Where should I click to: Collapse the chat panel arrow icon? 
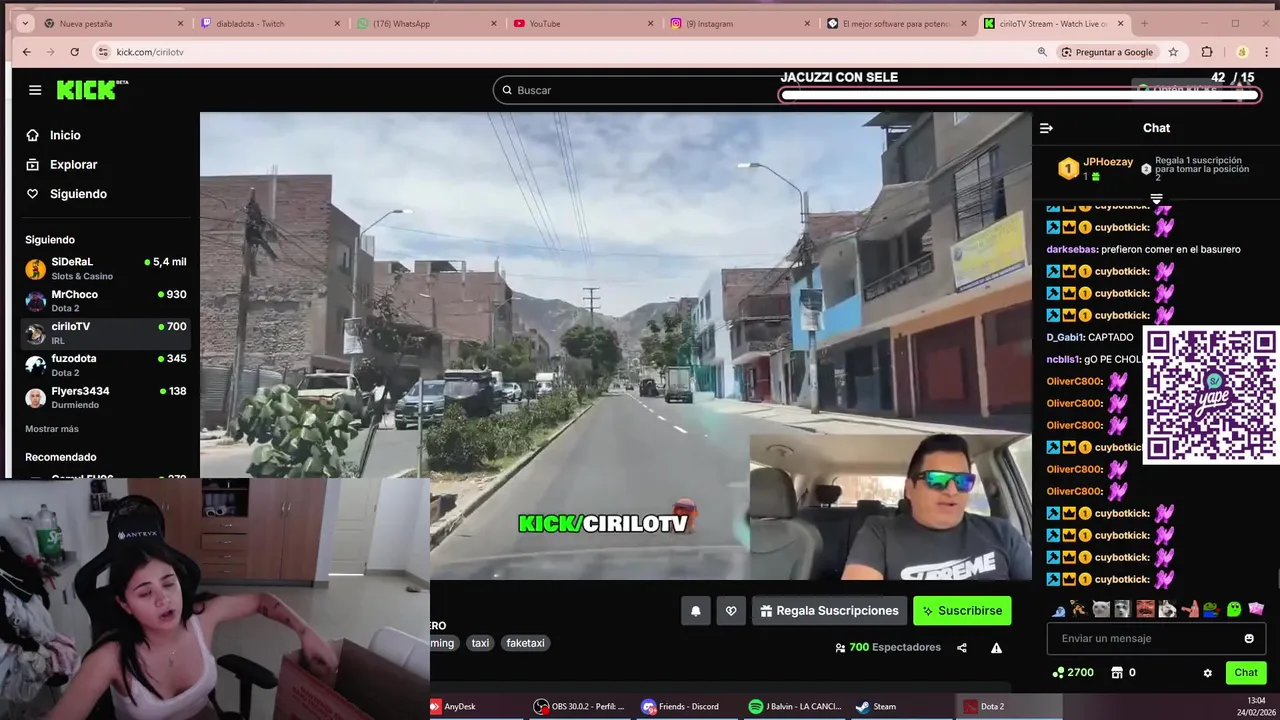(1046, 128)
